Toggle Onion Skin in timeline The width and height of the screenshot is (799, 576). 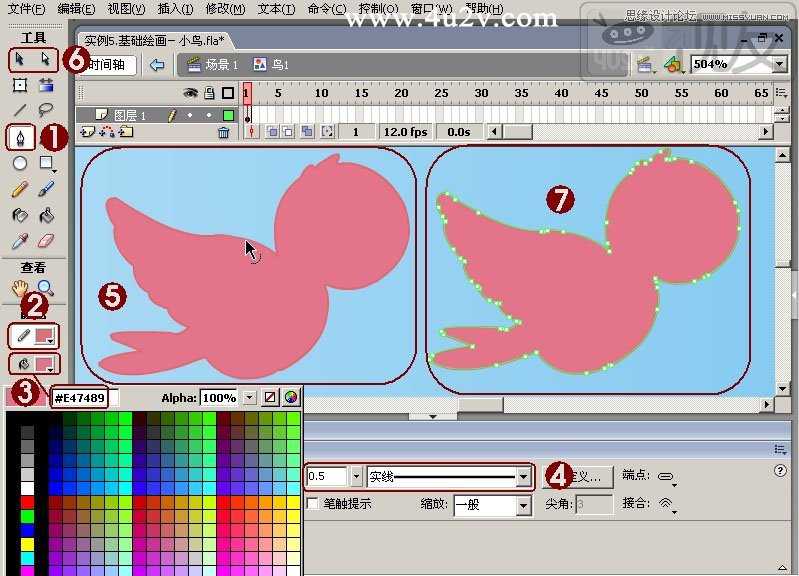point(273,132)
